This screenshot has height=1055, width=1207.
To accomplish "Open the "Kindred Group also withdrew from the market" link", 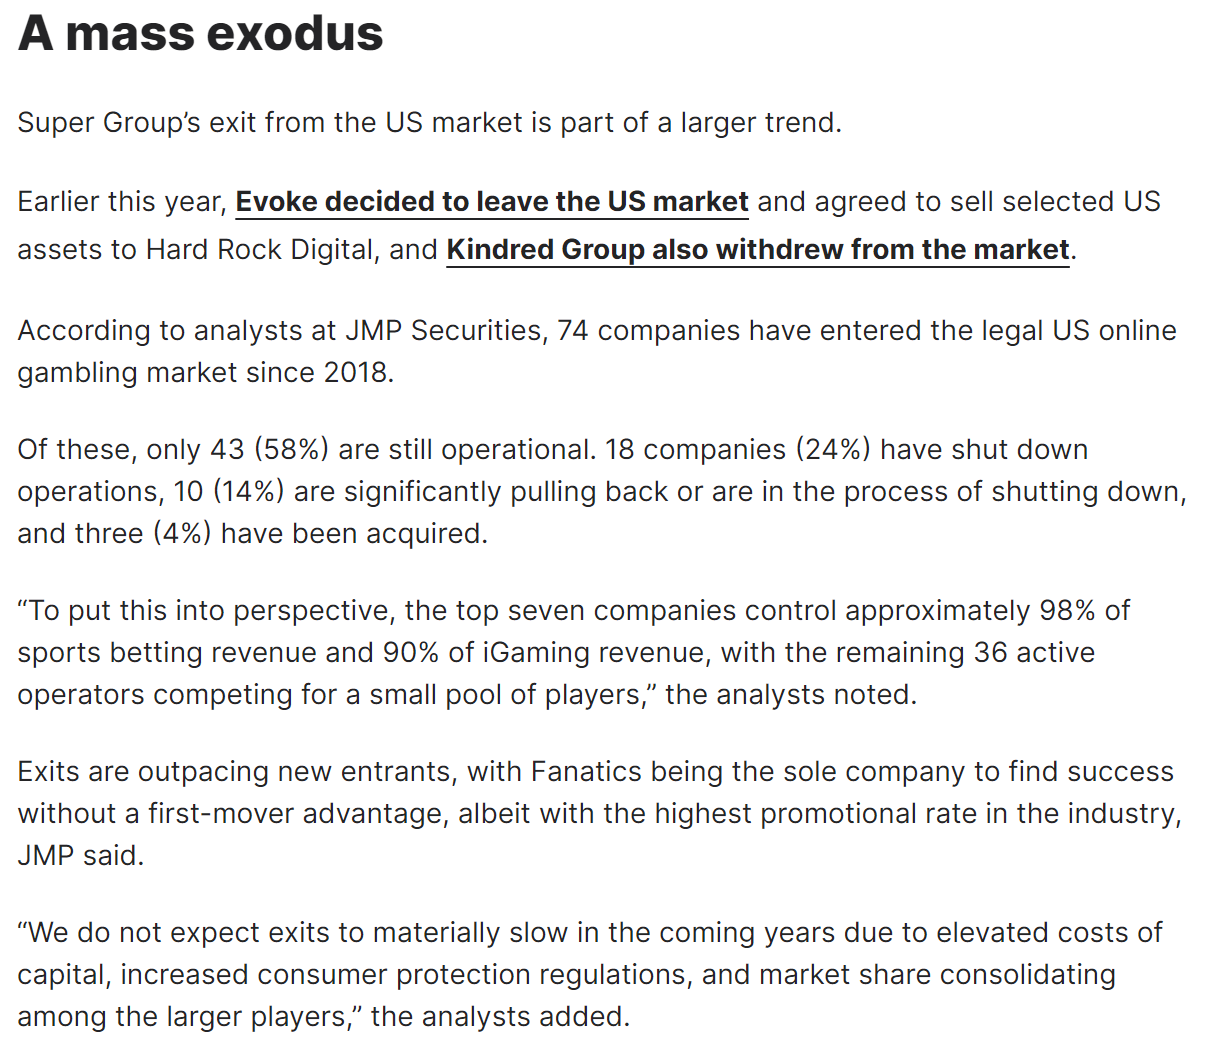I will coord(757,250).
